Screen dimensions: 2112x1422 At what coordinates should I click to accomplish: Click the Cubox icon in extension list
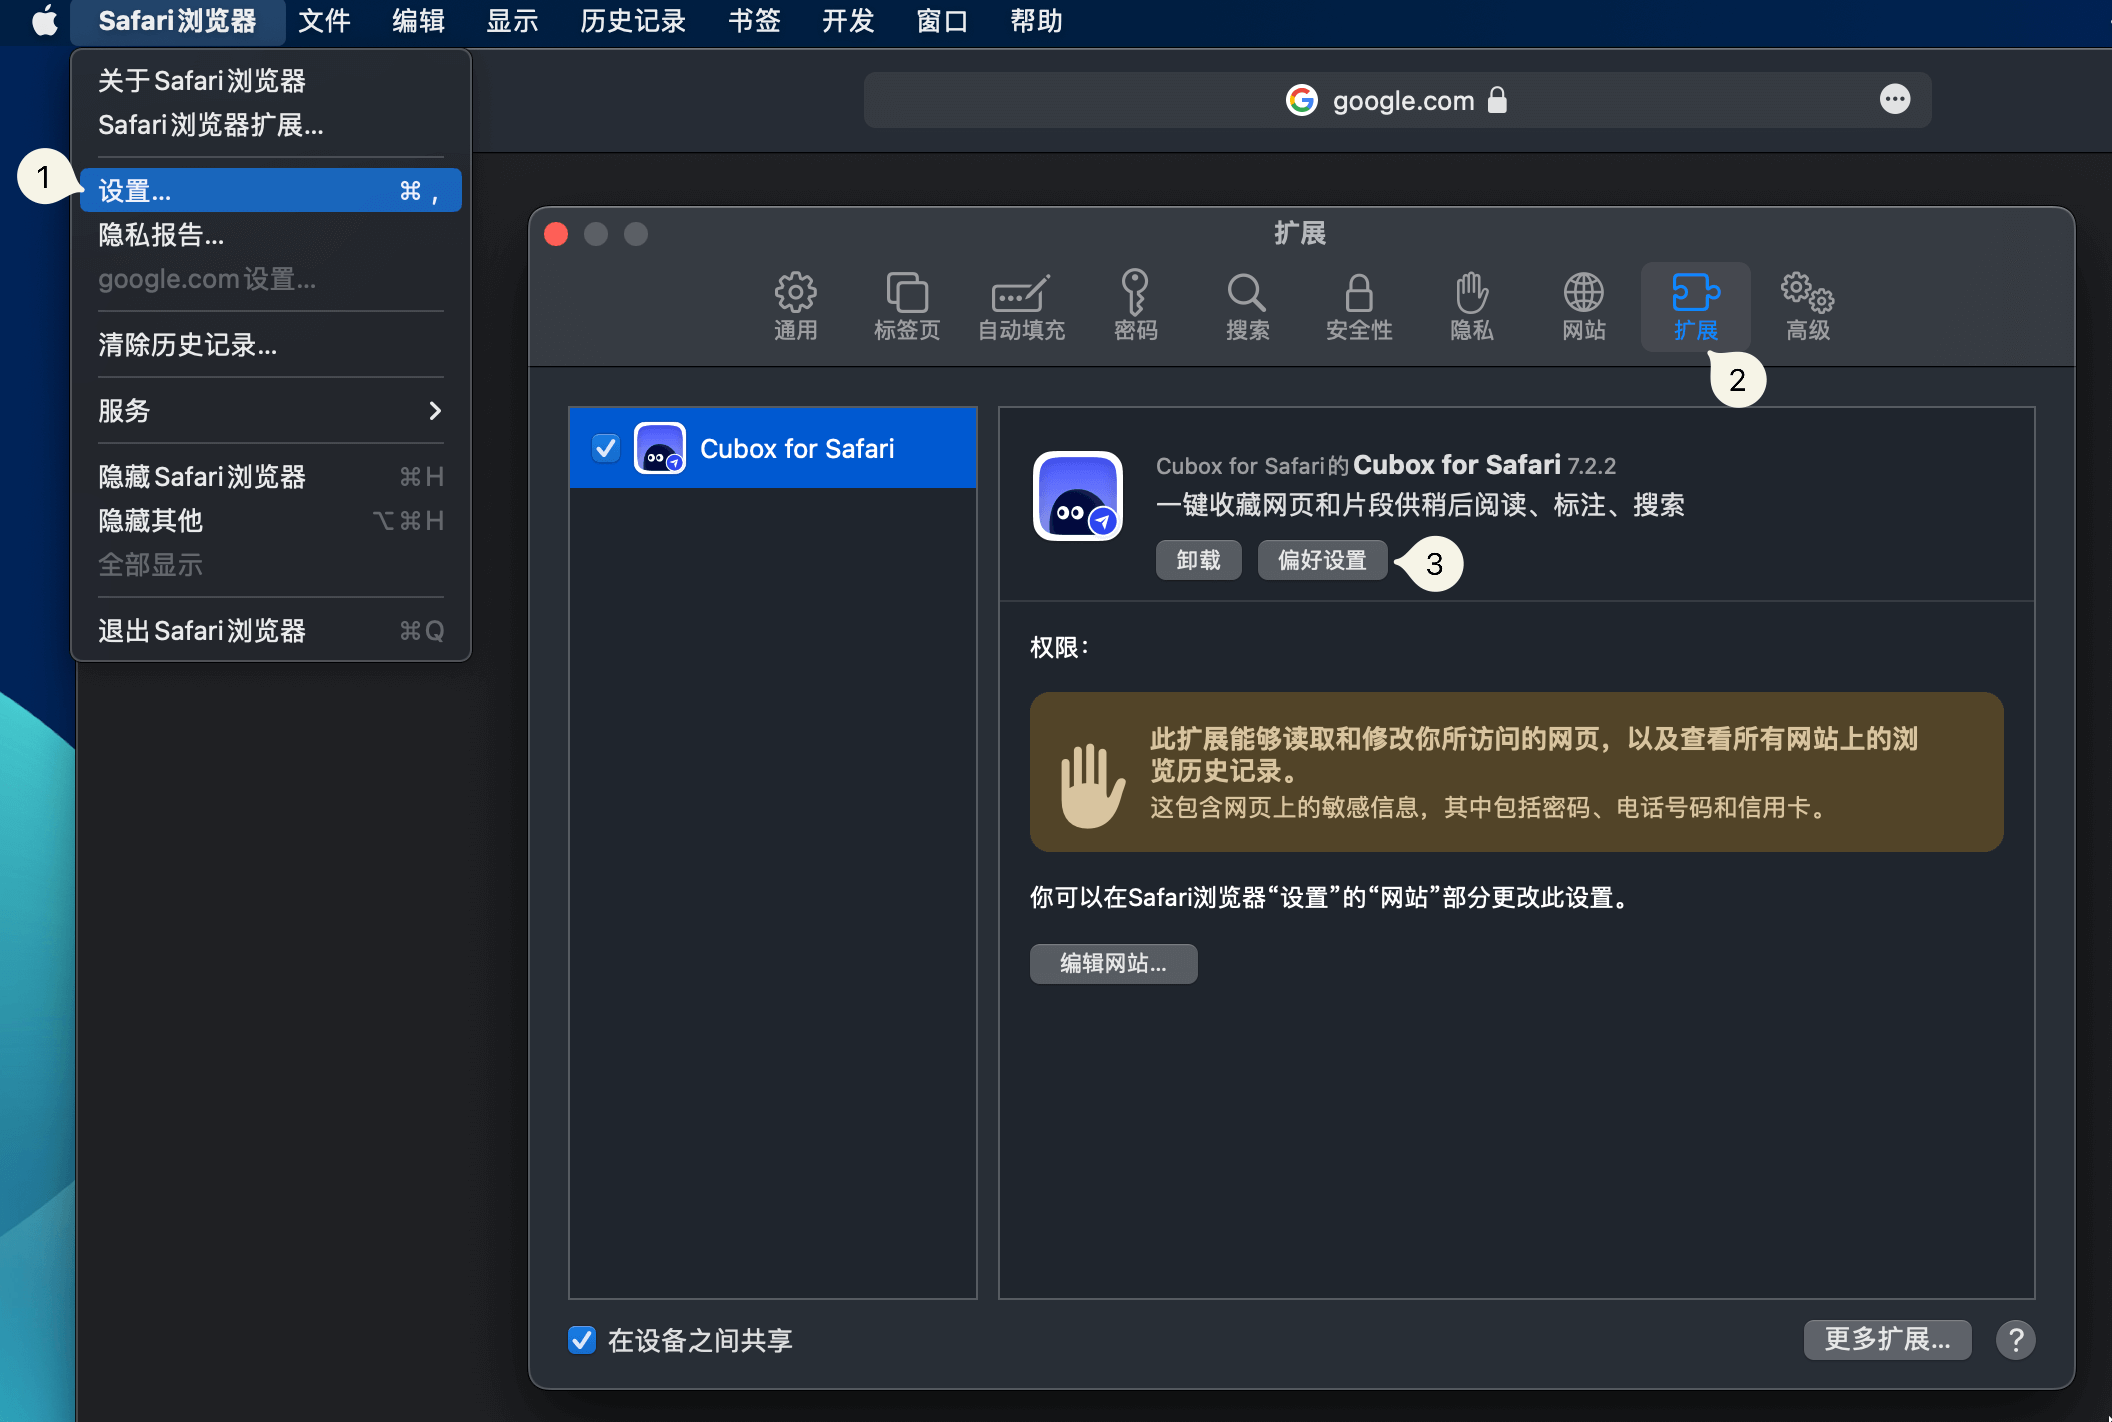click(x=660, y=448)
